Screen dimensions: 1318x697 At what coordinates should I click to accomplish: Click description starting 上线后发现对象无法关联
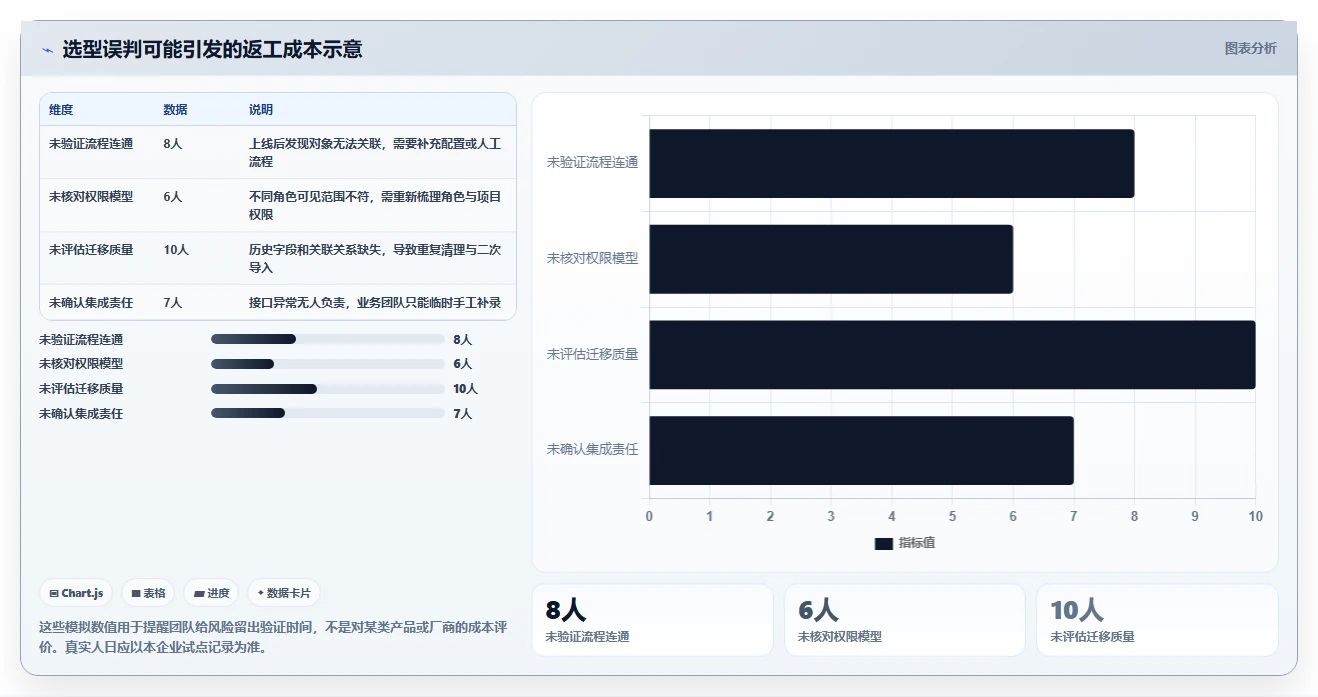coord(375,152)
